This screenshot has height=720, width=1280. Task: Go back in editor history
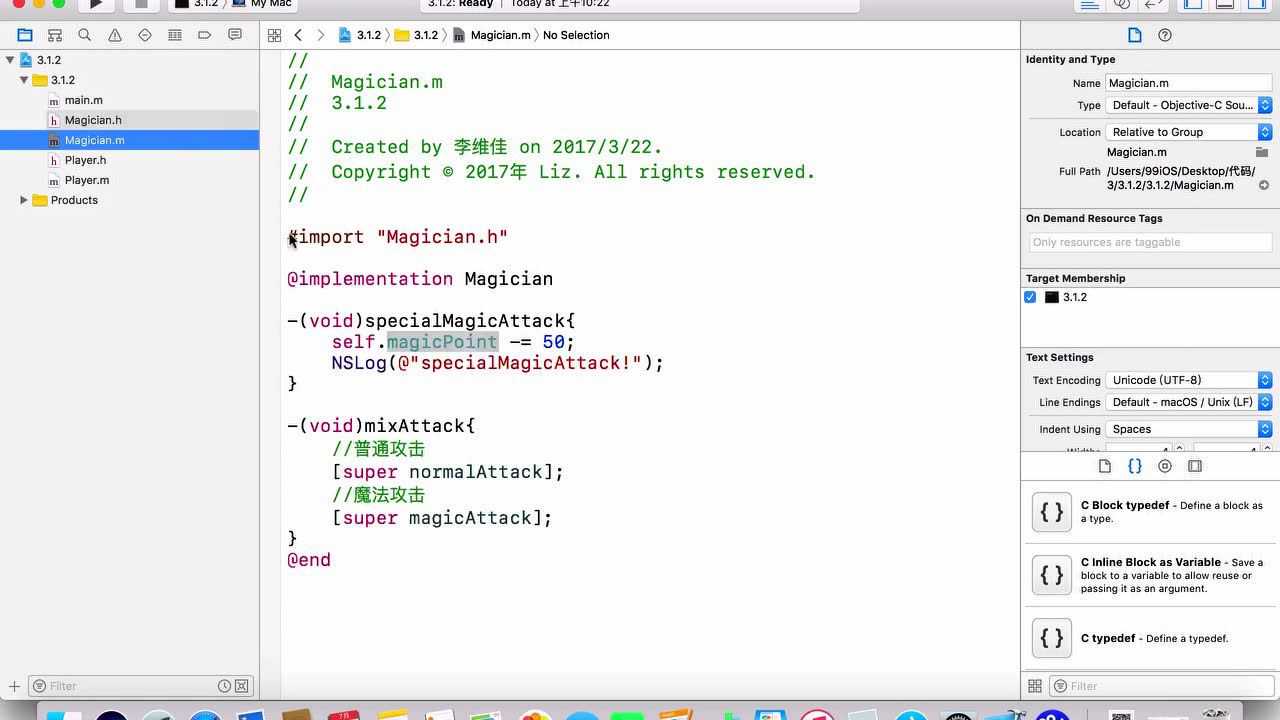(x=298, y=35)
